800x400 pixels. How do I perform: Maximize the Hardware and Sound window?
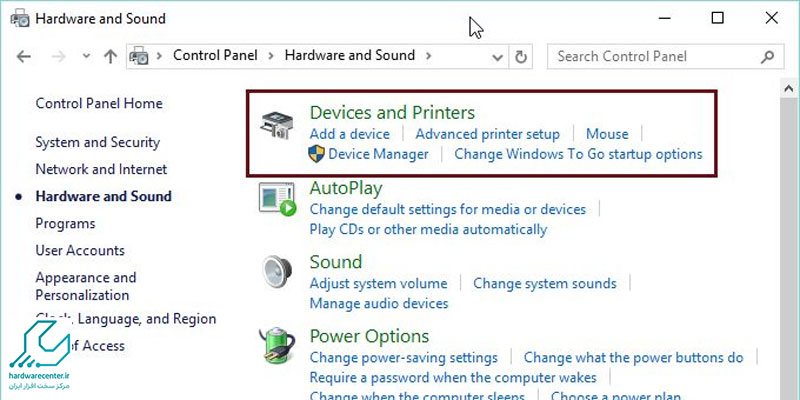click(717, 18)
